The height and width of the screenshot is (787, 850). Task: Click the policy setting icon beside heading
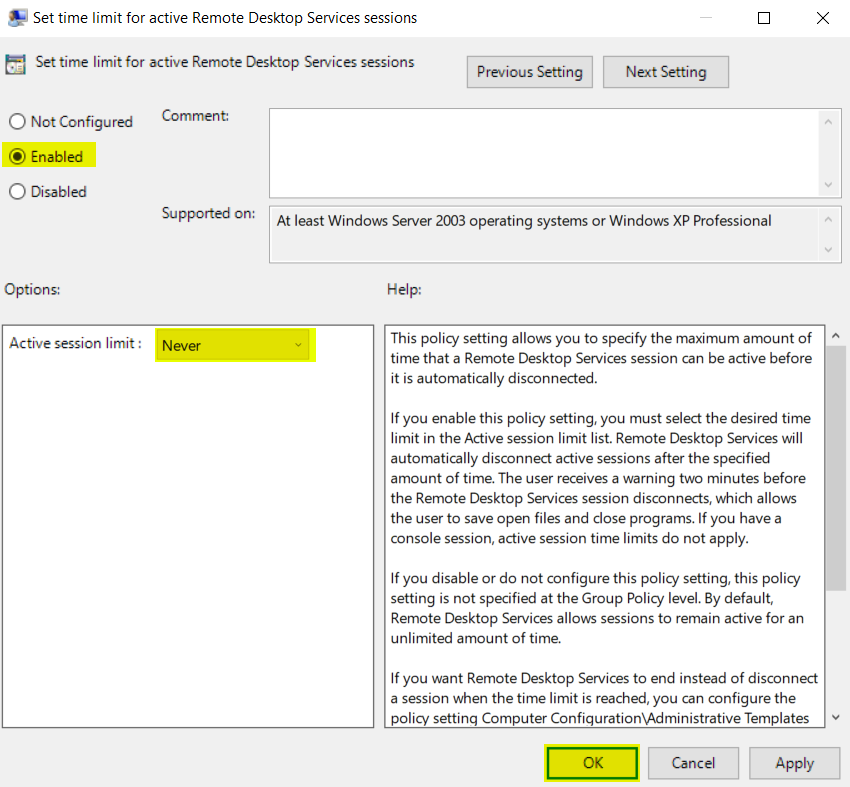(x=16, y=64)
